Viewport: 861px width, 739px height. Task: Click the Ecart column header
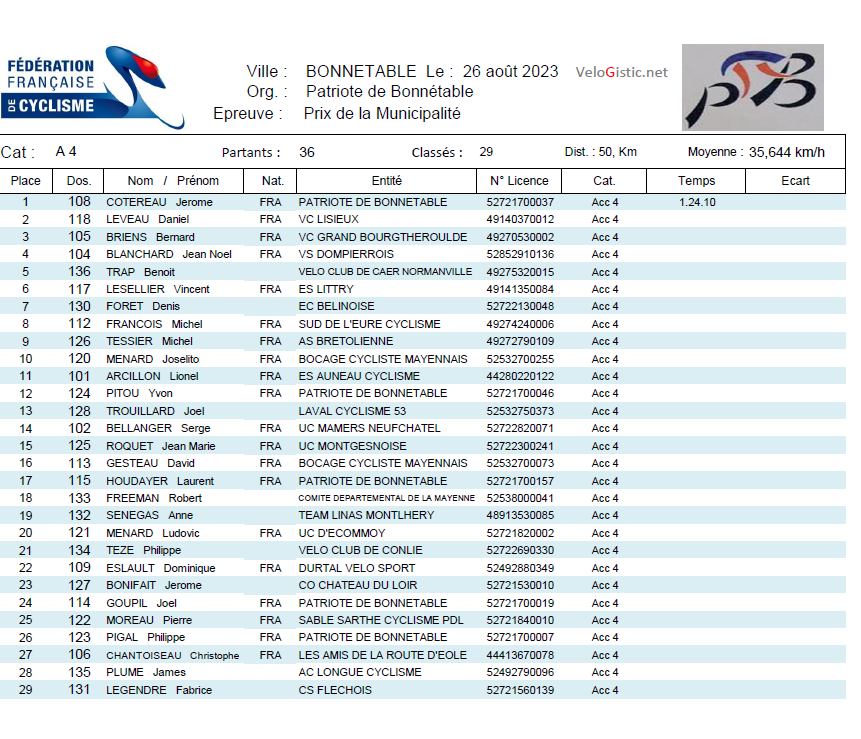coord(795,181)
